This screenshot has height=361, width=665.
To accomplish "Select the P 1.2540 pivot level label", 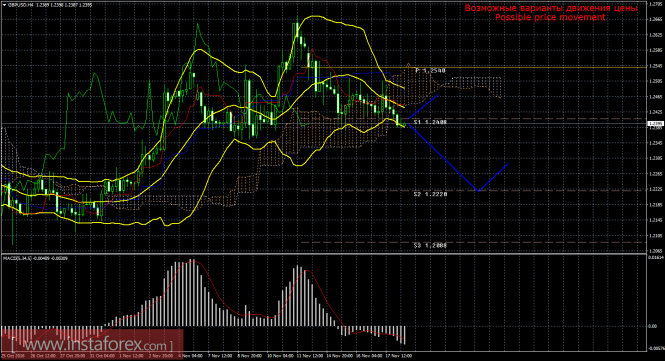I will pyautogui.click(x=430, y=70).
